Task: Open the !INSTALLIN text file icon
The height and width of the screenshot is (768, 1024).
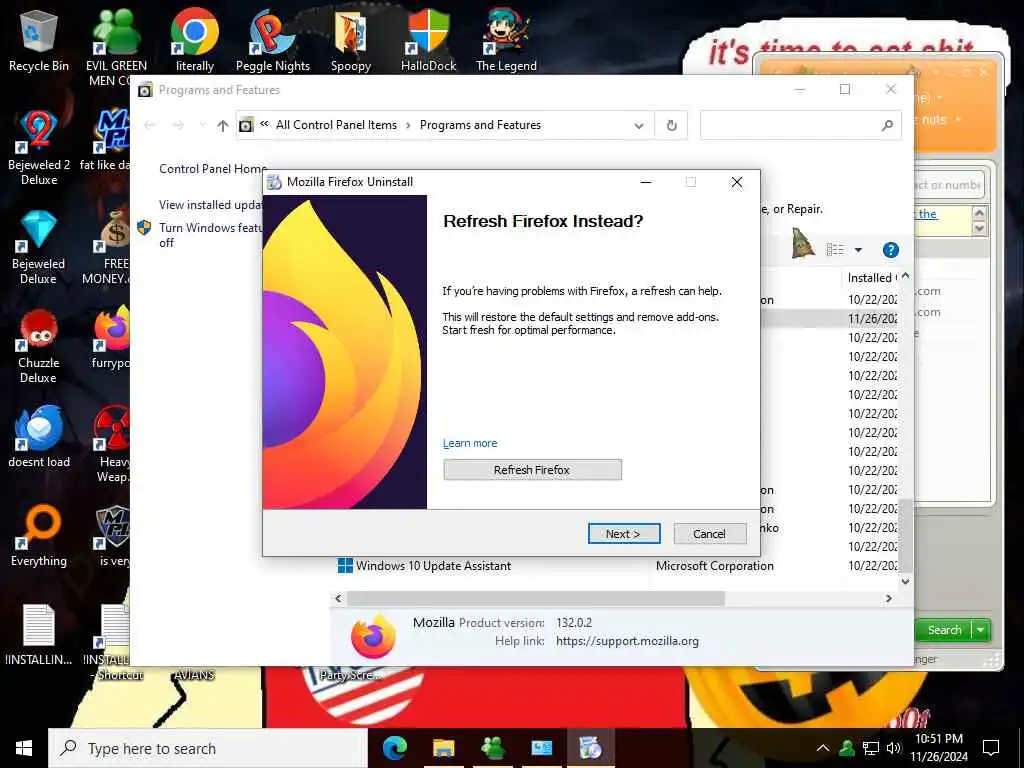Action: pyautogui.click(x=39, y=635)
